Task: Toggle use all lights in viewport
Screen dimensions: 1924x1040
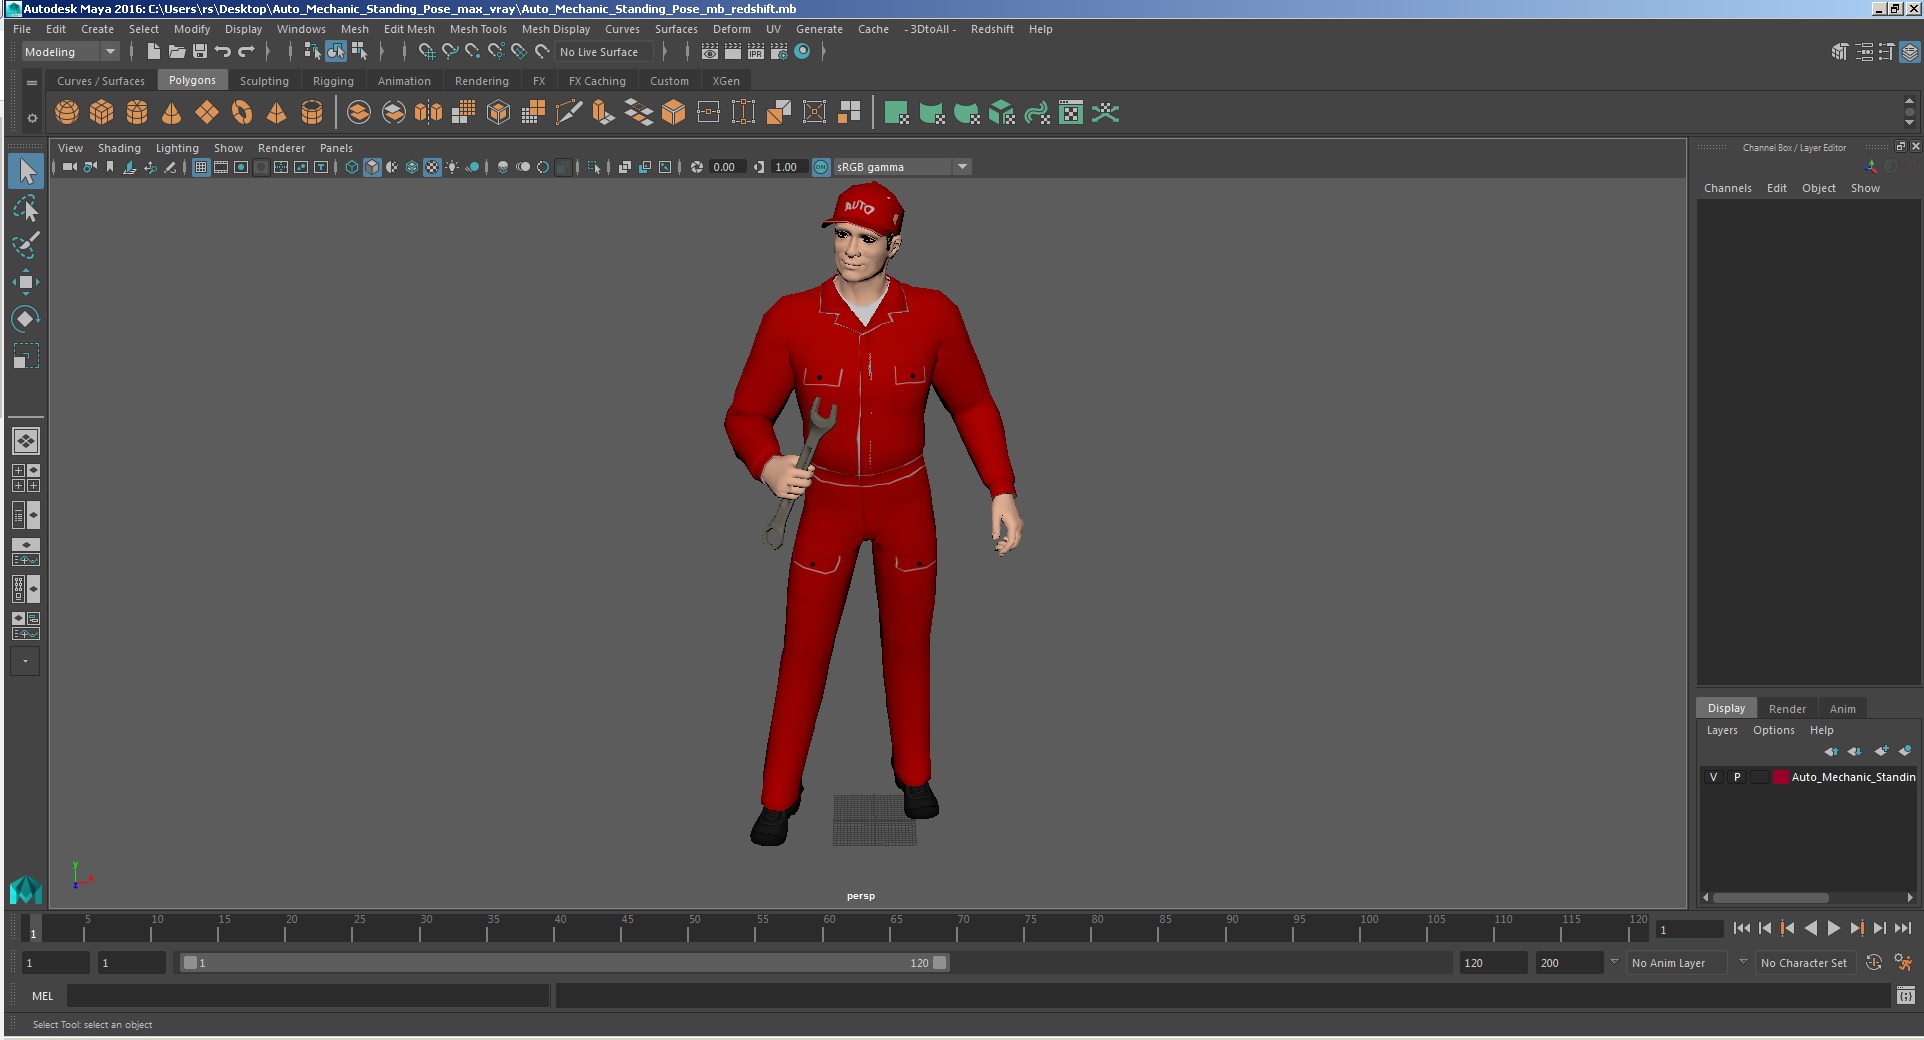Action: point(452,167)
